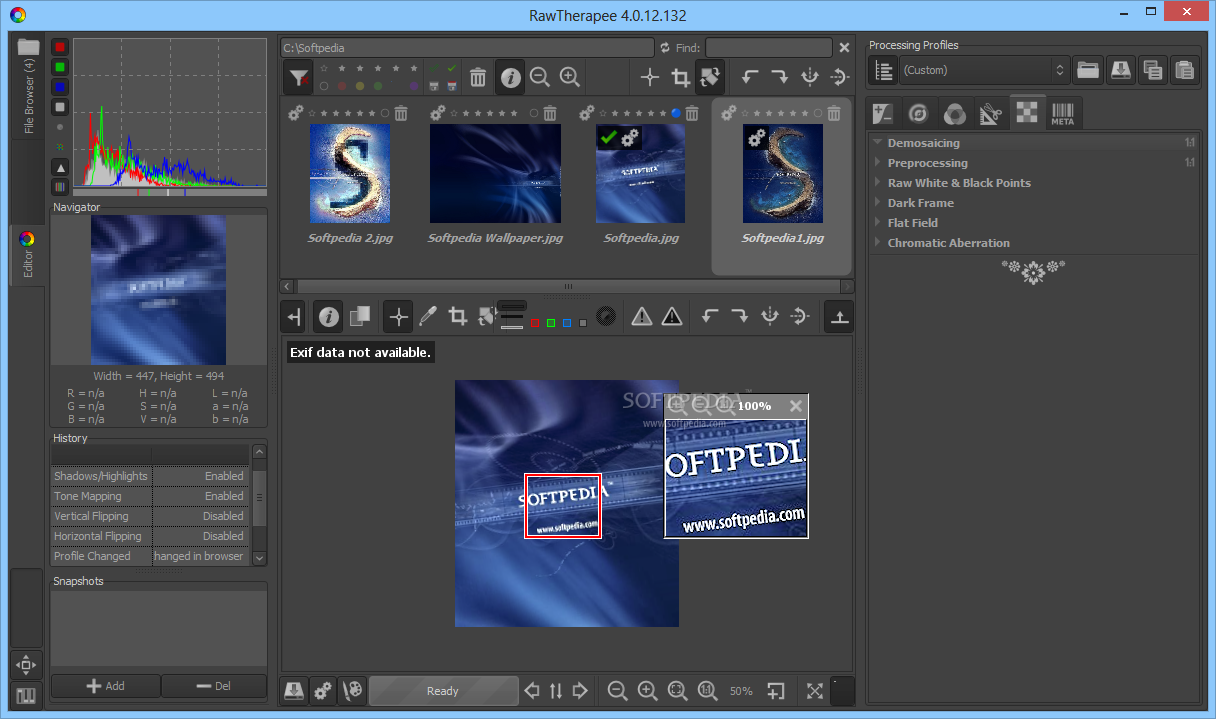Toggle green channel preview in editor
This screenshot has width=1216, height=719.
tap(551, 323)
